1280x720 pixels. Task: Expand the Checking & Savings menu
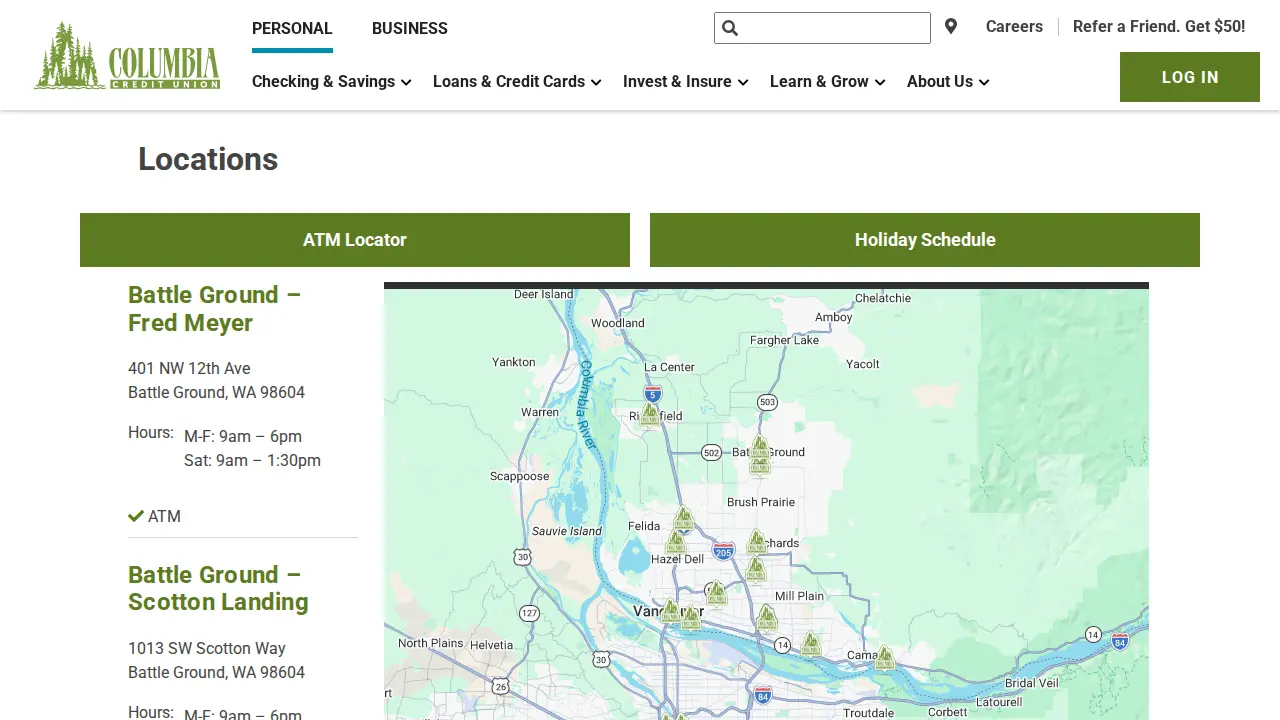click(331, 82)
